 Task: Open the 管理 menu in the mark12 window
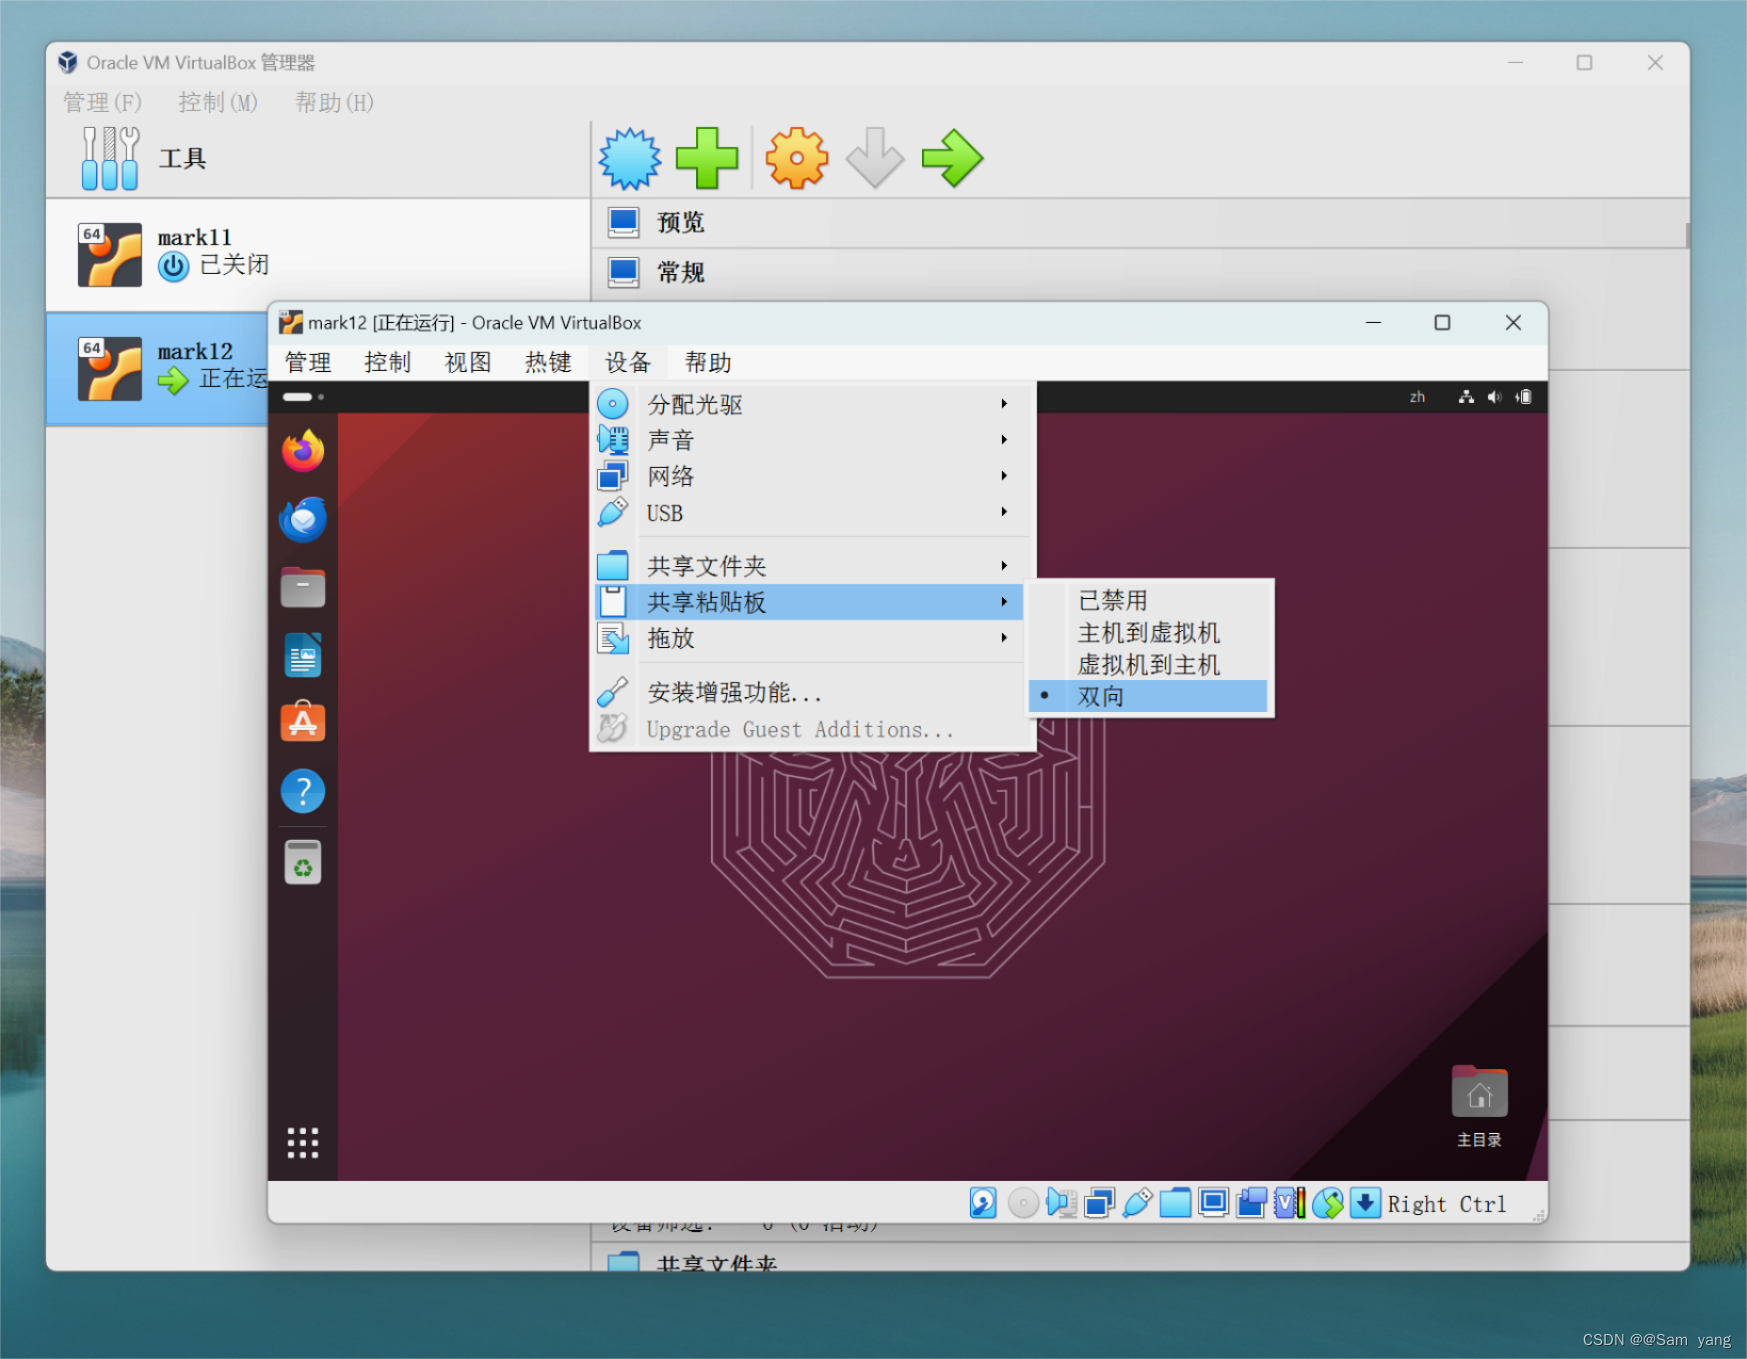308,362
